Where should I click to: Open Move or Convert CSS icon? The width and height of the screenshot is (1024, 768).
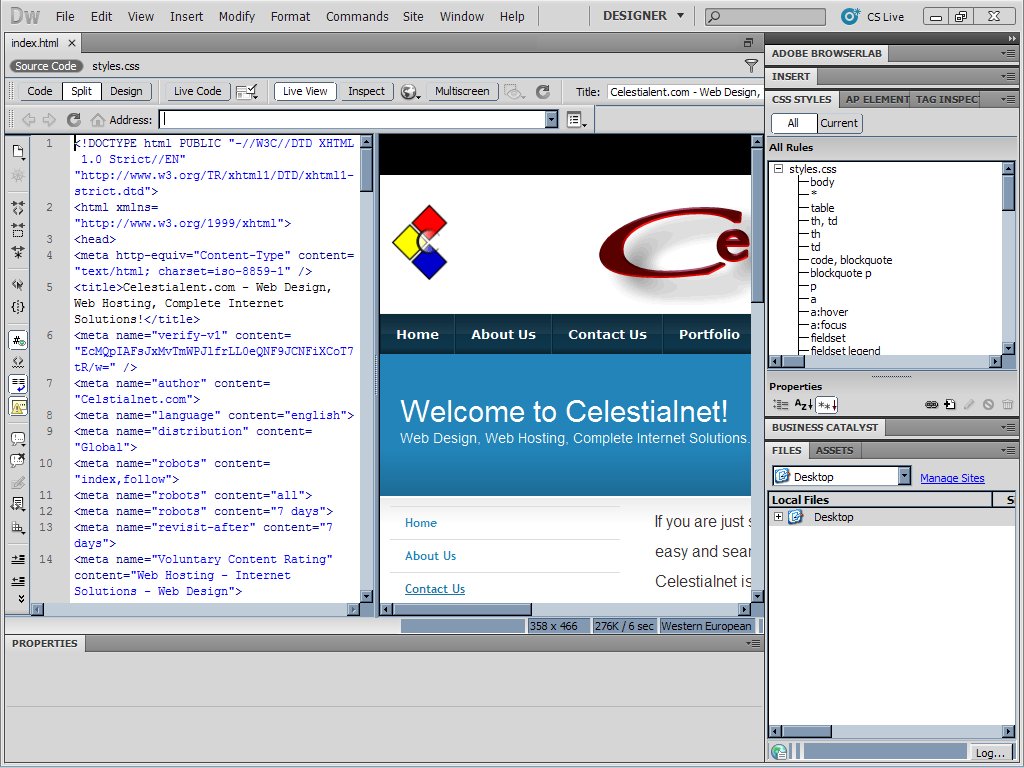coord(18,504)
